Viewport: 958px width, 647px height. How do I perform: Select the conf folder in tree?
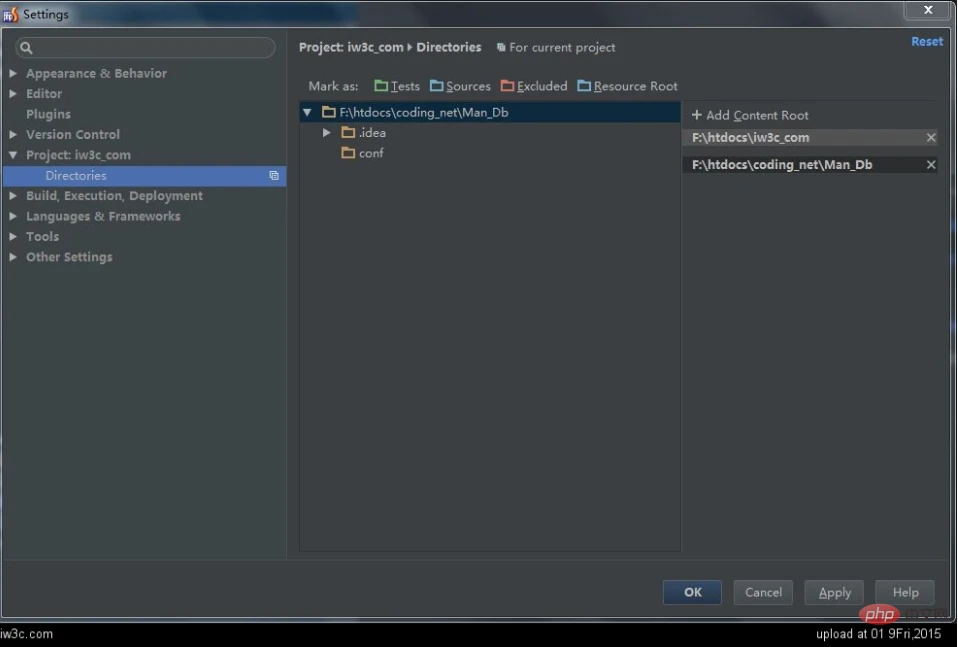pyautogui.click(x=370, y=154)
